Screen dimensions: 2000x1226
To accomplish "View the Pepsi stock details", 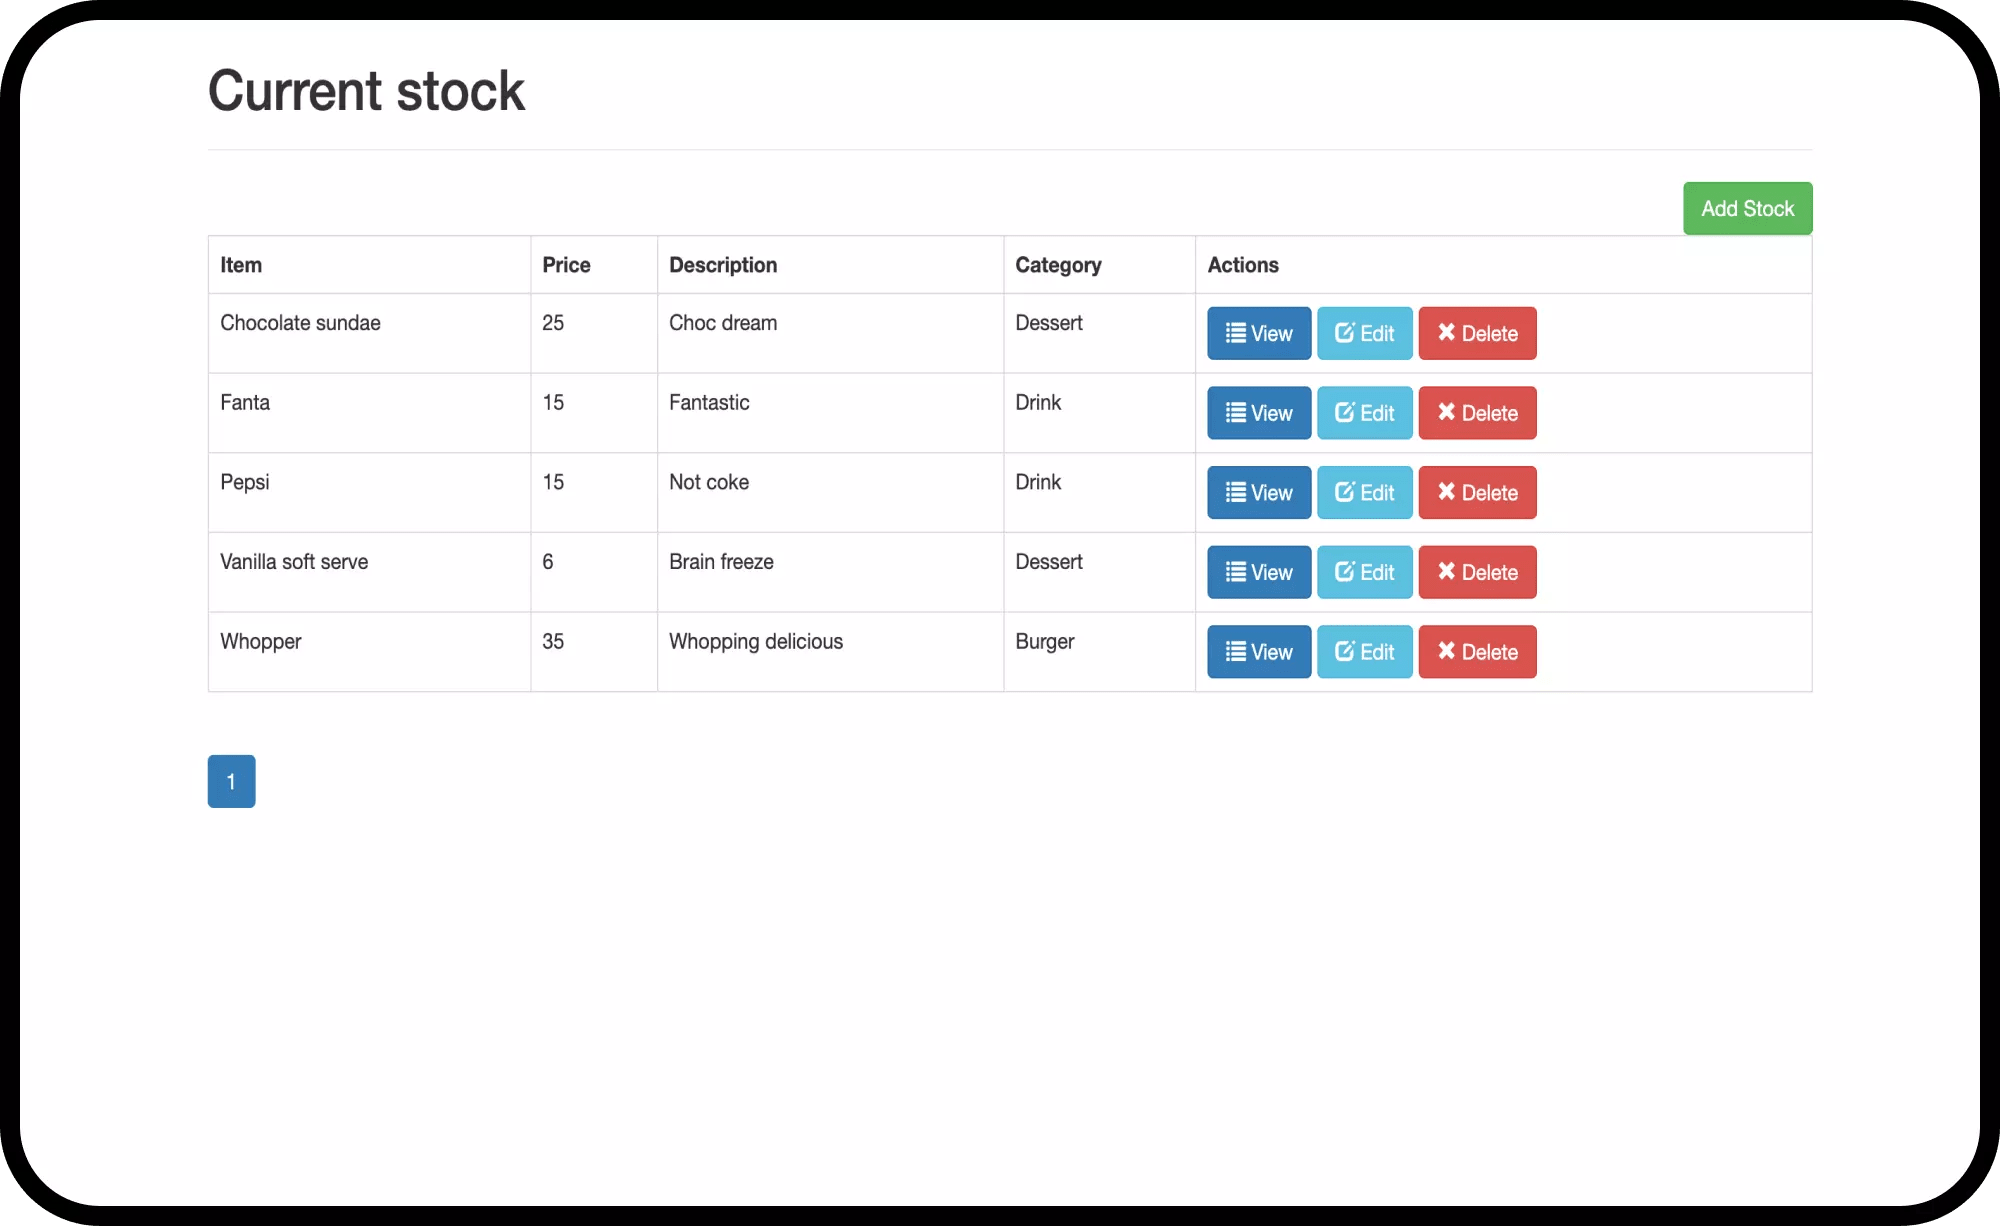I will pyautogui.click(x=1258, y=493).
